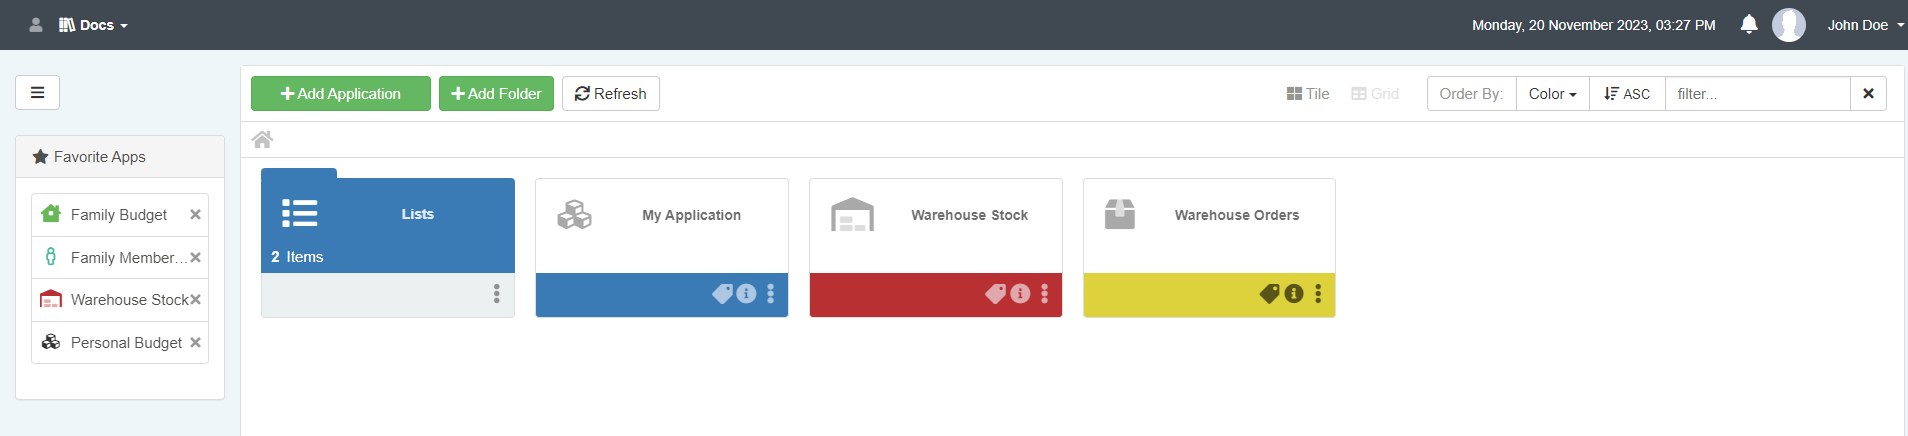
Task: Toggle ASC sort direction
Action: pos(1627,94)
